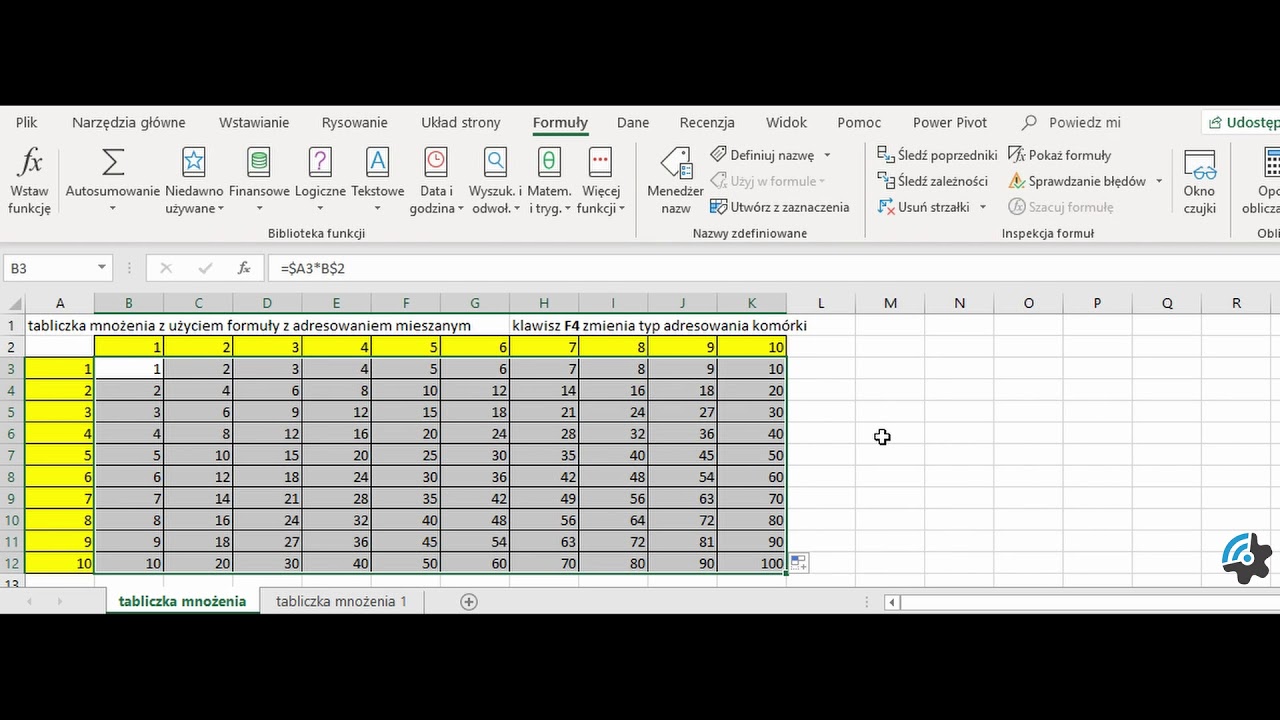This screenshot has height=720, width=1280.
Task: Switch to Wstawianie tab
Action: coord(254,122)
